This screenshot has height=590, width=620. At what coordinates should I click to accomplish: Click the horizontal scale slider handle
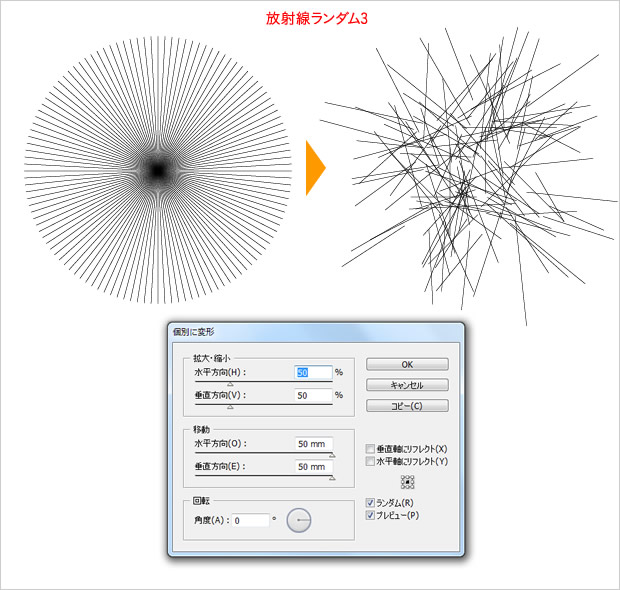(x=230, y=384)
